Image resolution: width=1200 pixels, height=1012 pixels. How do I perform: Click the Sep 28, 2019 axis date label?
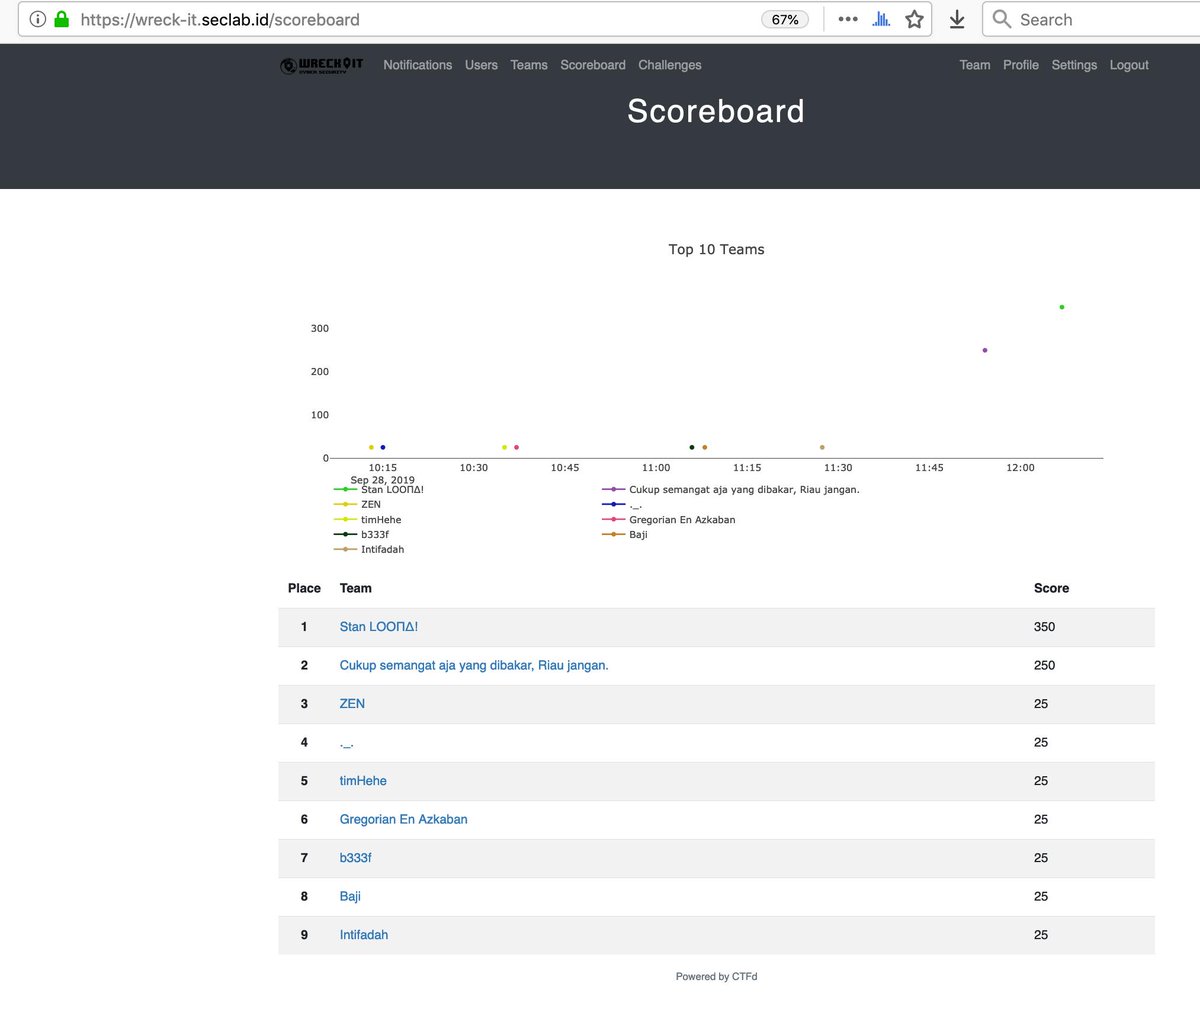coord(382,480)
